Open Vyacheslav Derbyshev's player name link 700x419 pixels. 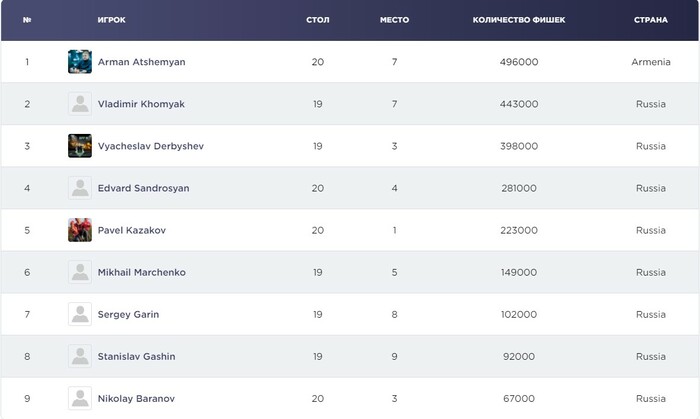pos(151,146)
